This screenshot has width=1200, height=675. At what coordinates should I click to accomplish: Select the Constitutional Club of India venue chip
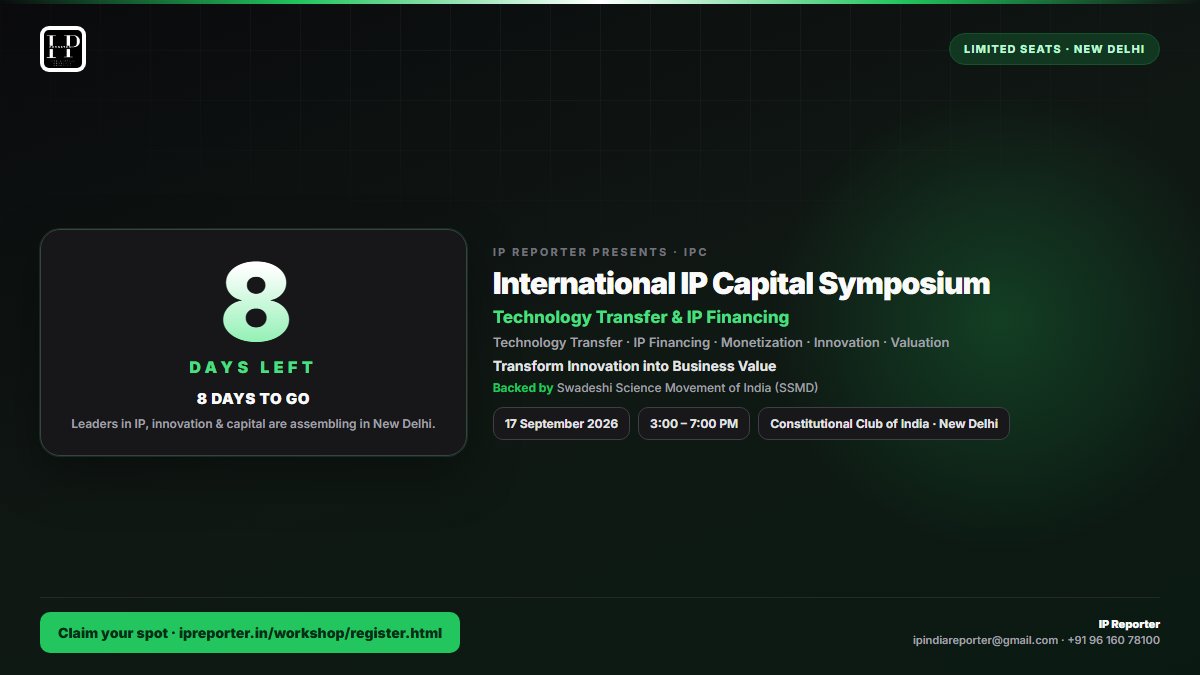(x=884, y=424)
